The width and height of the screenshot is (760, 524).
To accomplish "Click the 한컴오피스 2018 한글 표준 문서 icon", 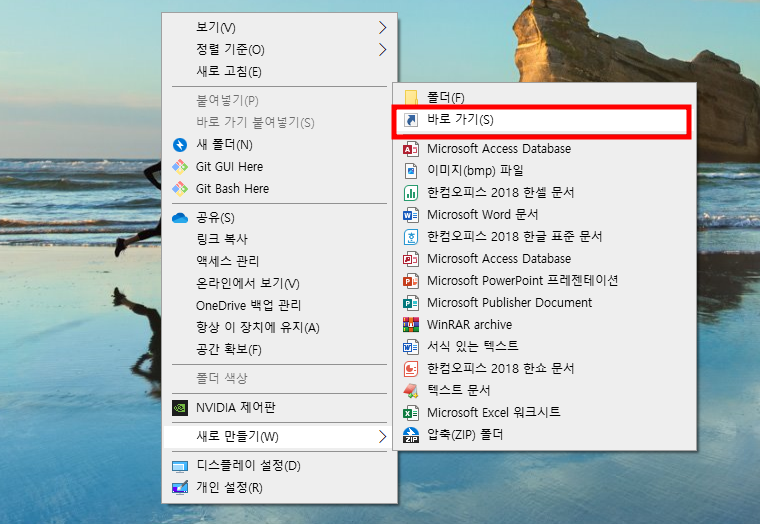I will click(x=411, y=237).
